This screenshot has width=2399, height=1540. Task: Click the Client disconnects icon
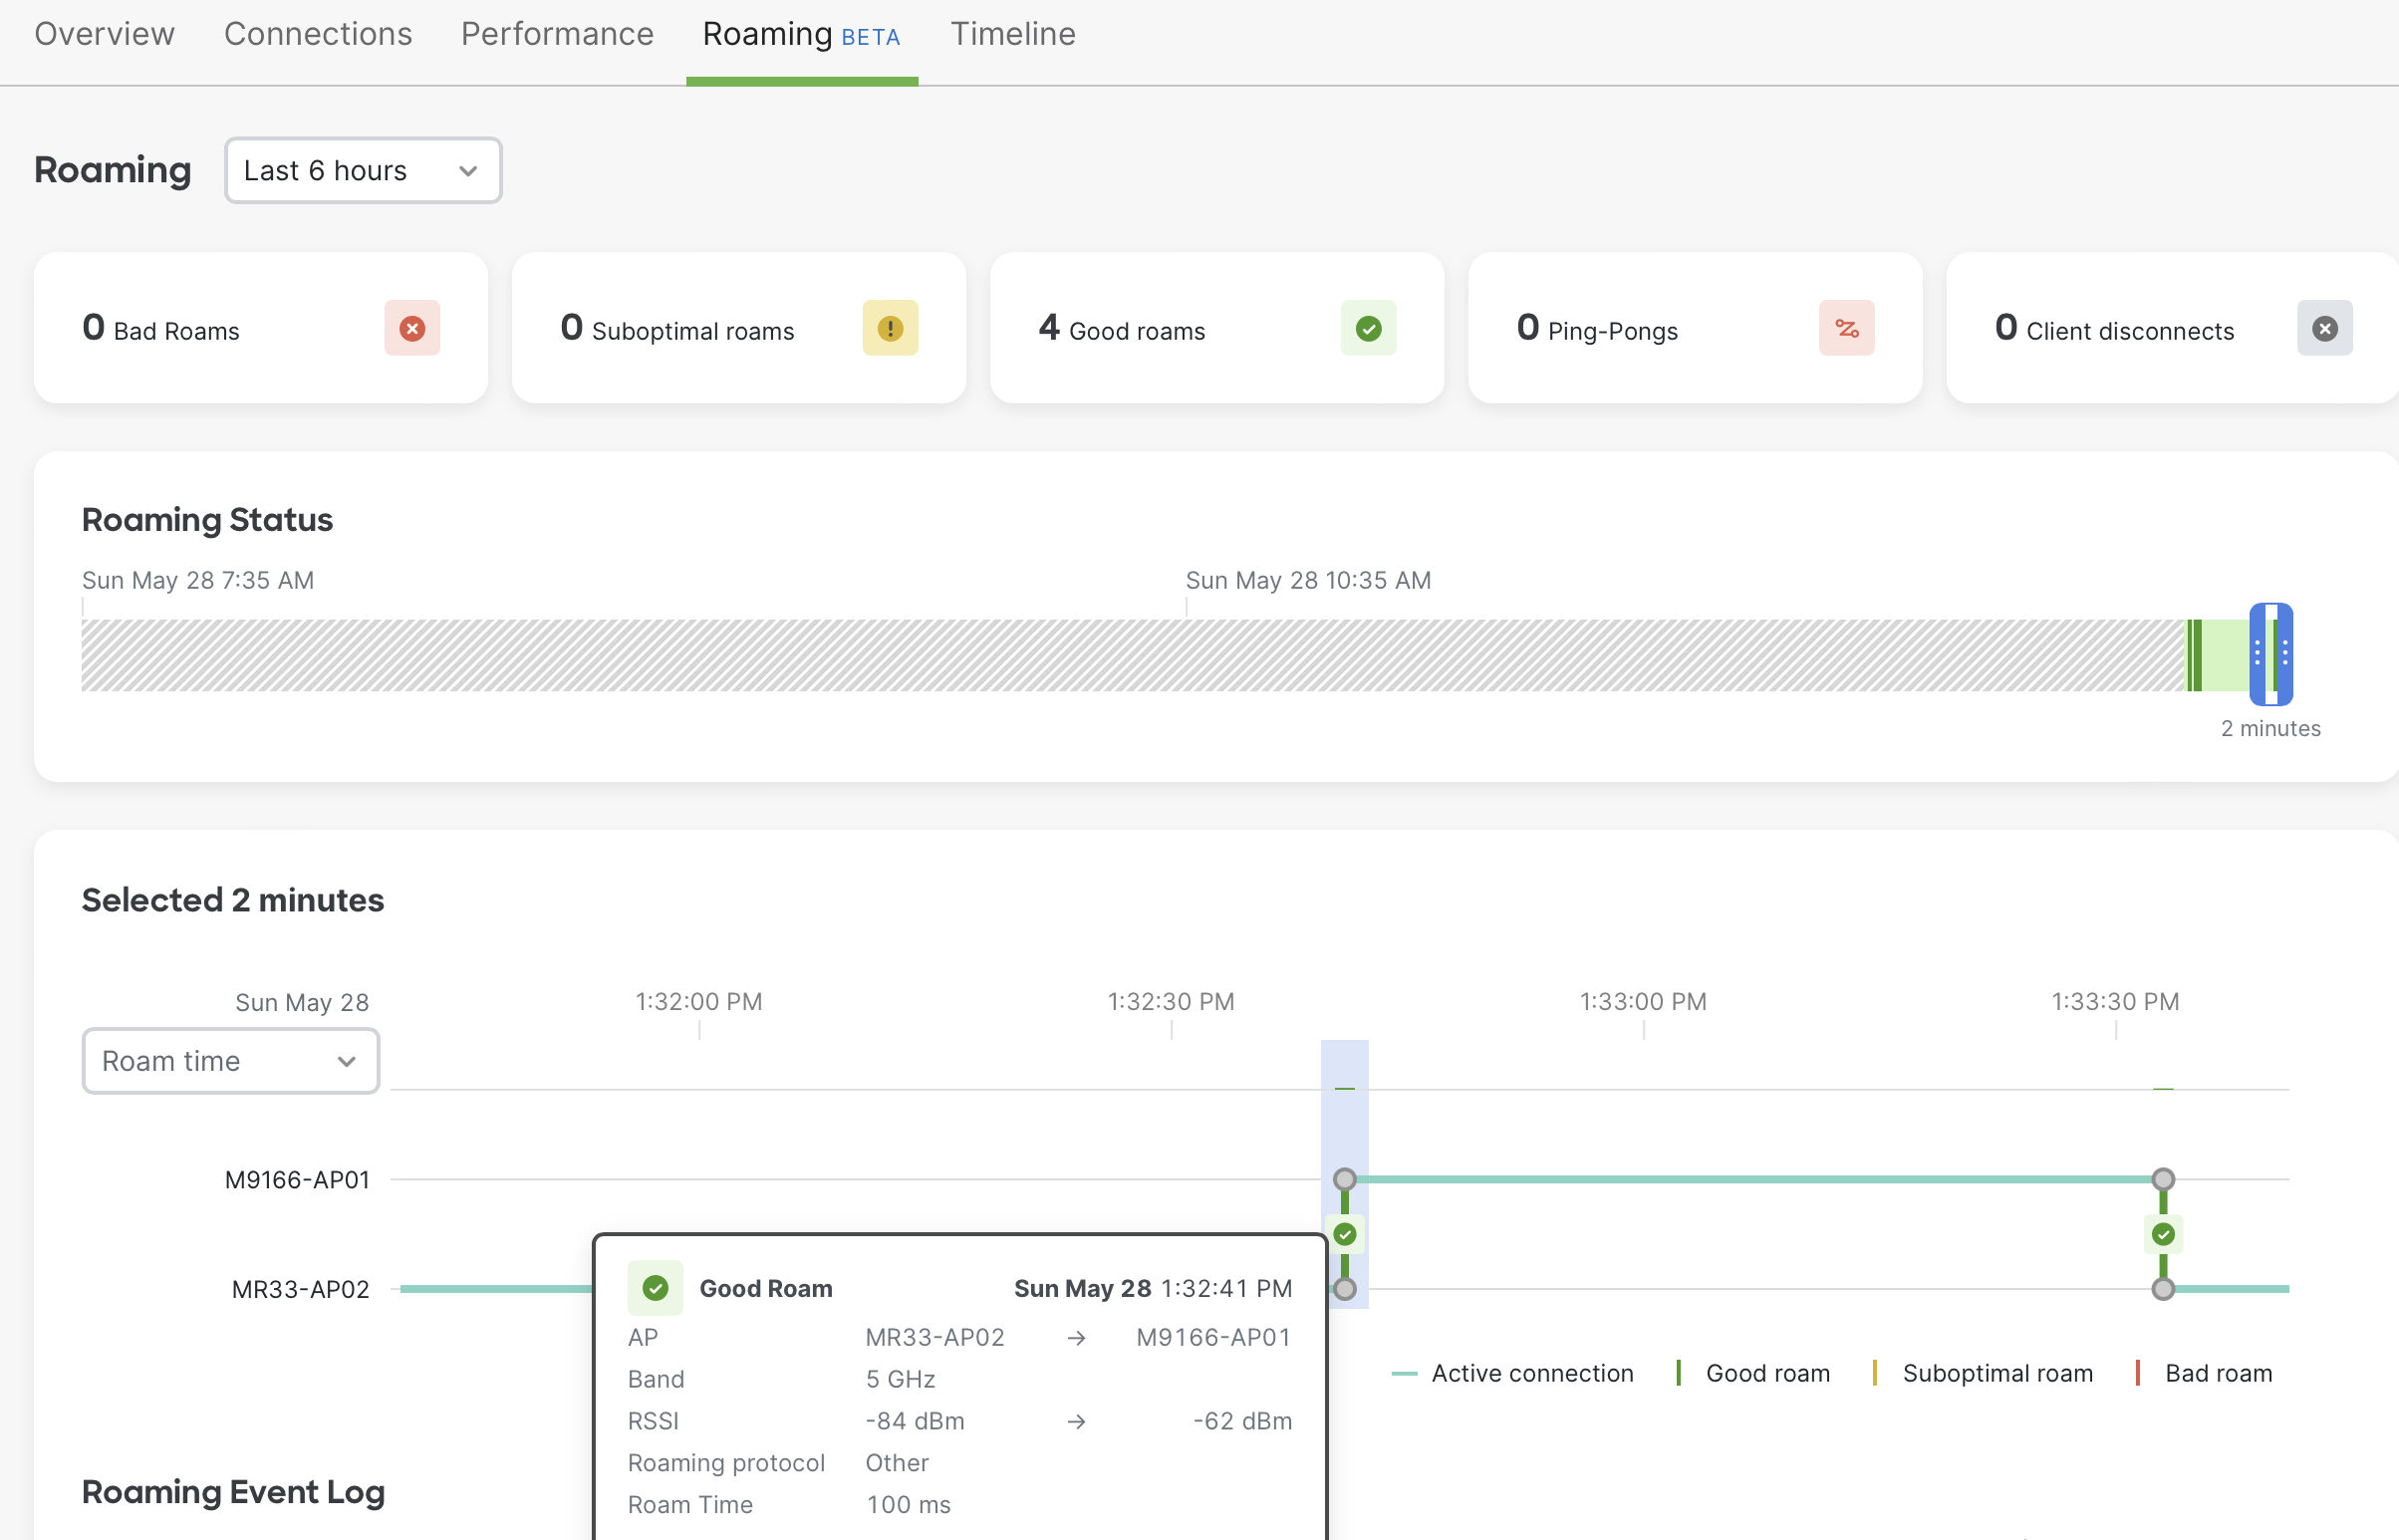[x=2324, y=328]
